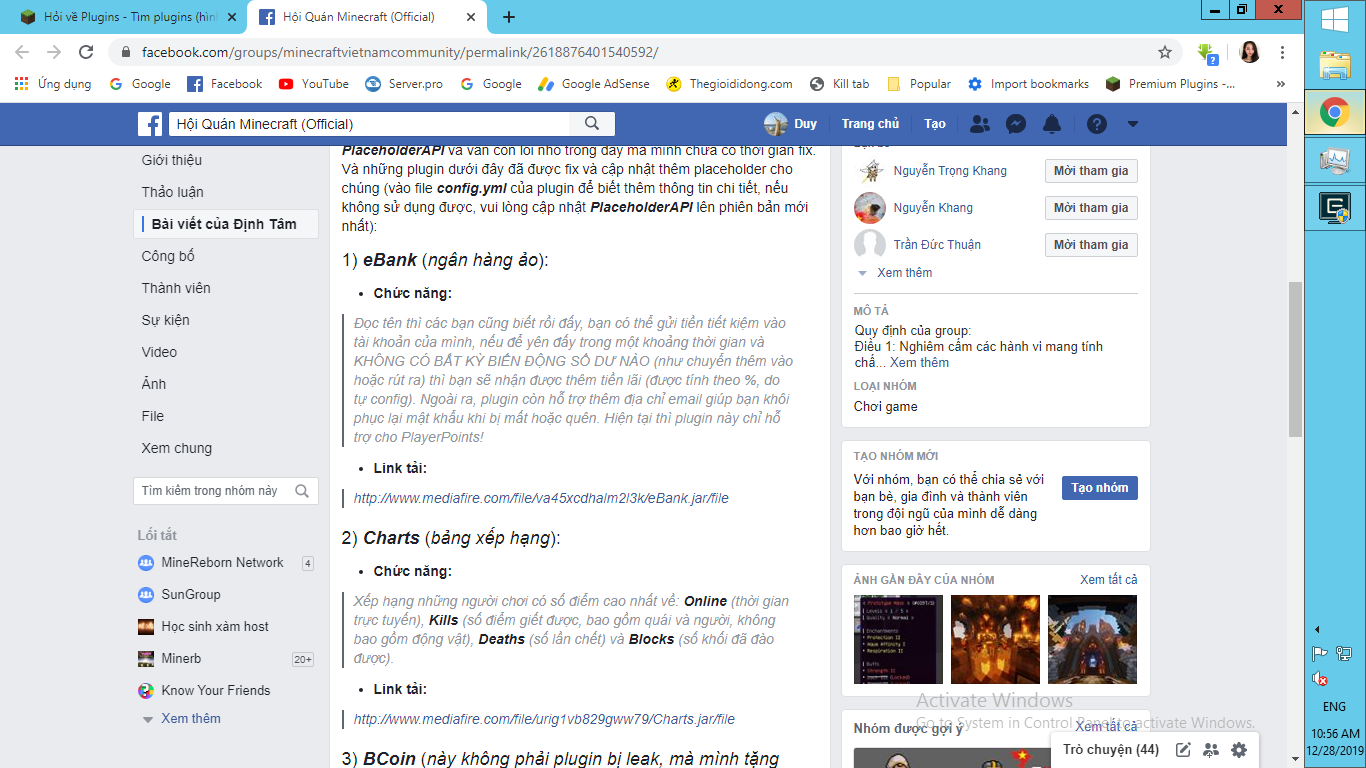Image resolution: width=1366 pixels, height=768 pixels.
Task: Click the friend requests icon
Action: 980,124
